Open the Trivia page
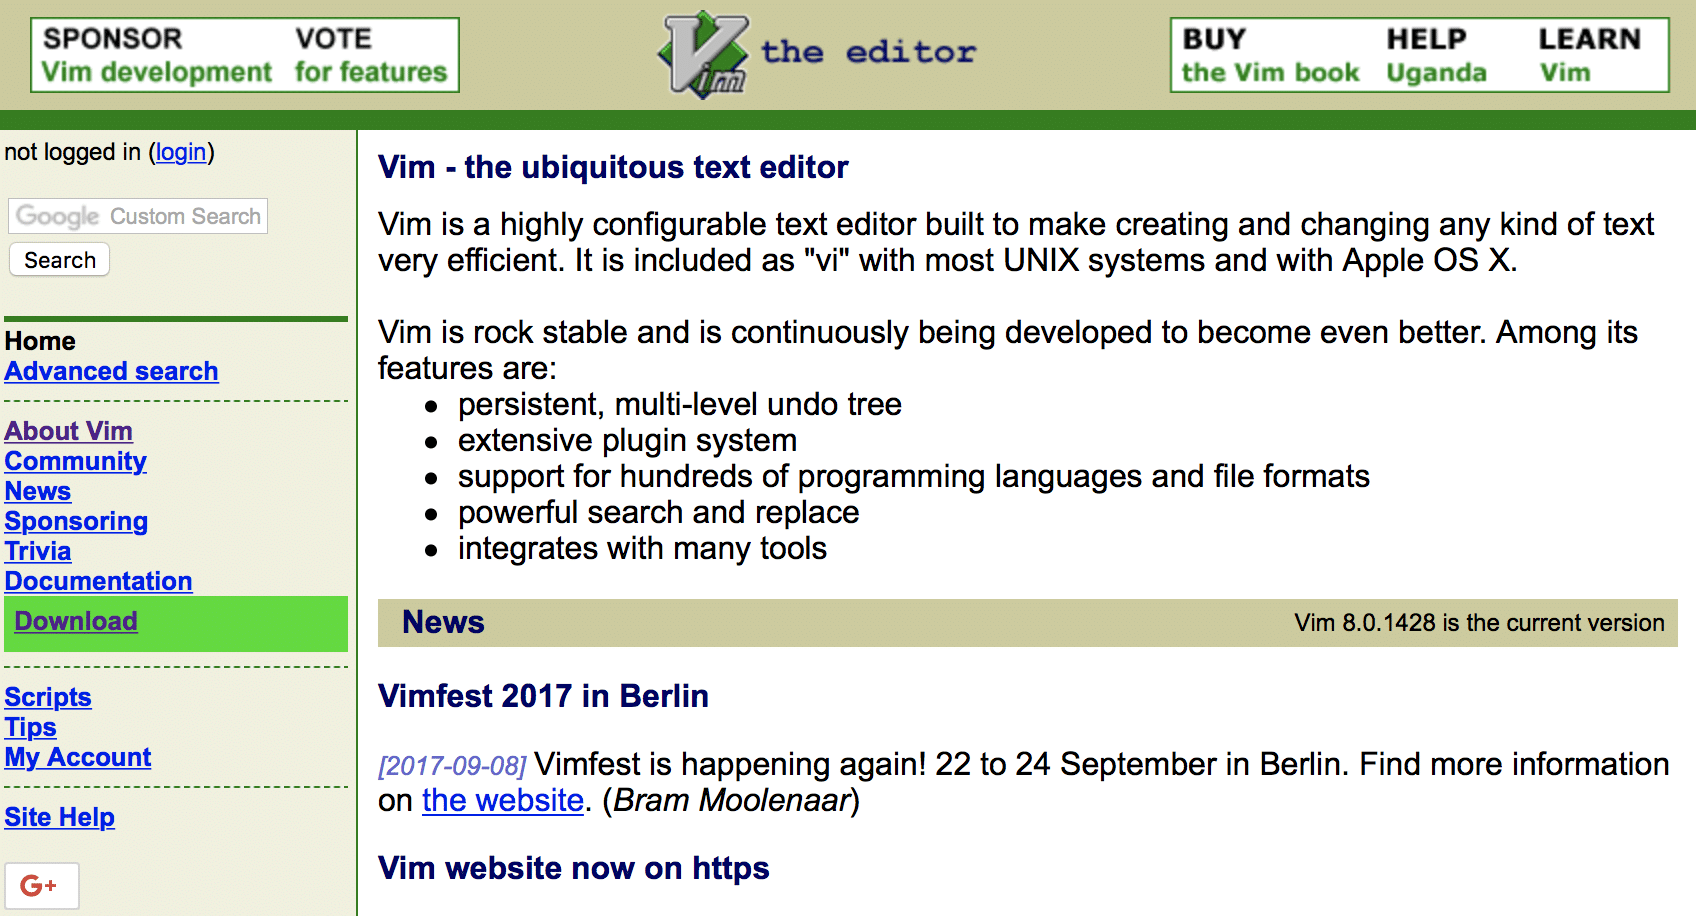The height and width of the screenshot is (916, 1696). [38, 551]
